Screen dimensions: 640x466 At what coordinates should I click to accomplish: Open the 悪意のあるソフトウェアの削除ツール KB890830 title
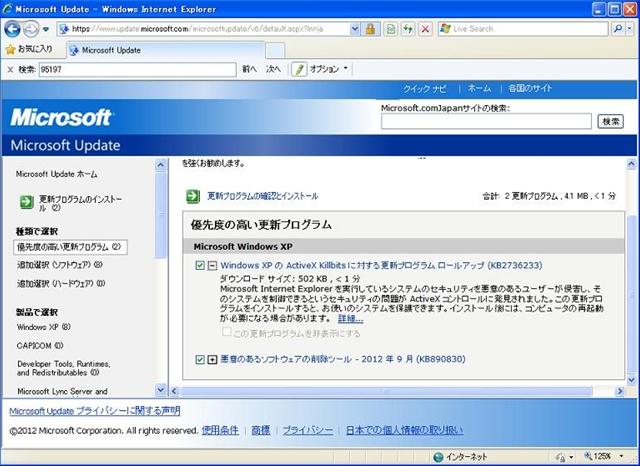343,359
